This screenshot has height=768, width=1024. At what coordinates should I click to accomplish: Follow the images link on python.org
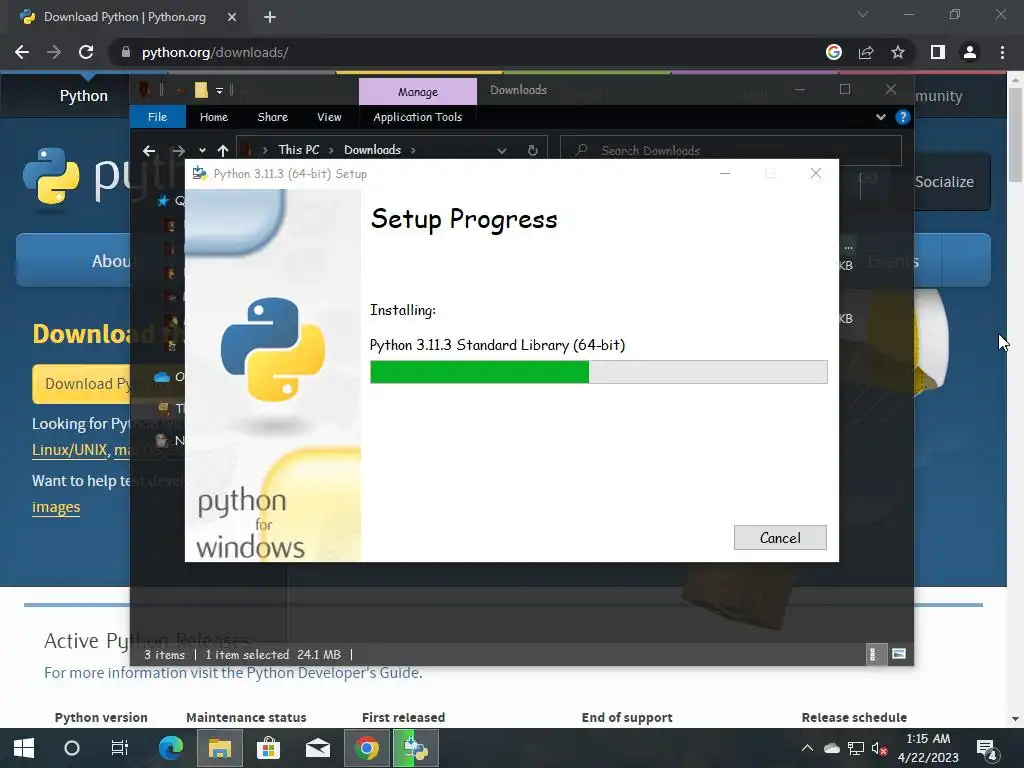pos(56,507)
